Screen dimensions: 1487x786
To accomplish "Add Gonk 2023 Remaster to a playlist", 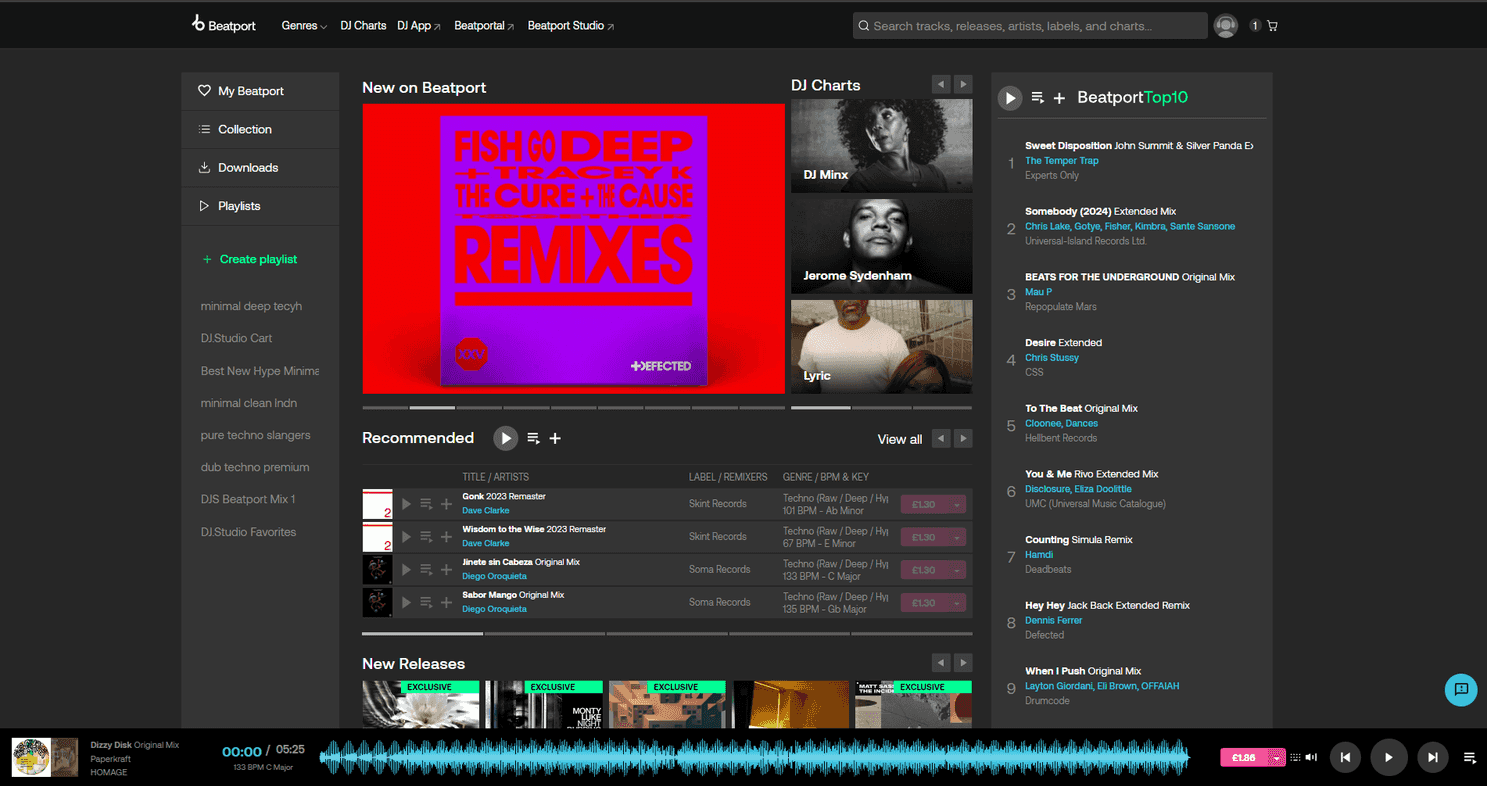I will (x=447, y=504).
